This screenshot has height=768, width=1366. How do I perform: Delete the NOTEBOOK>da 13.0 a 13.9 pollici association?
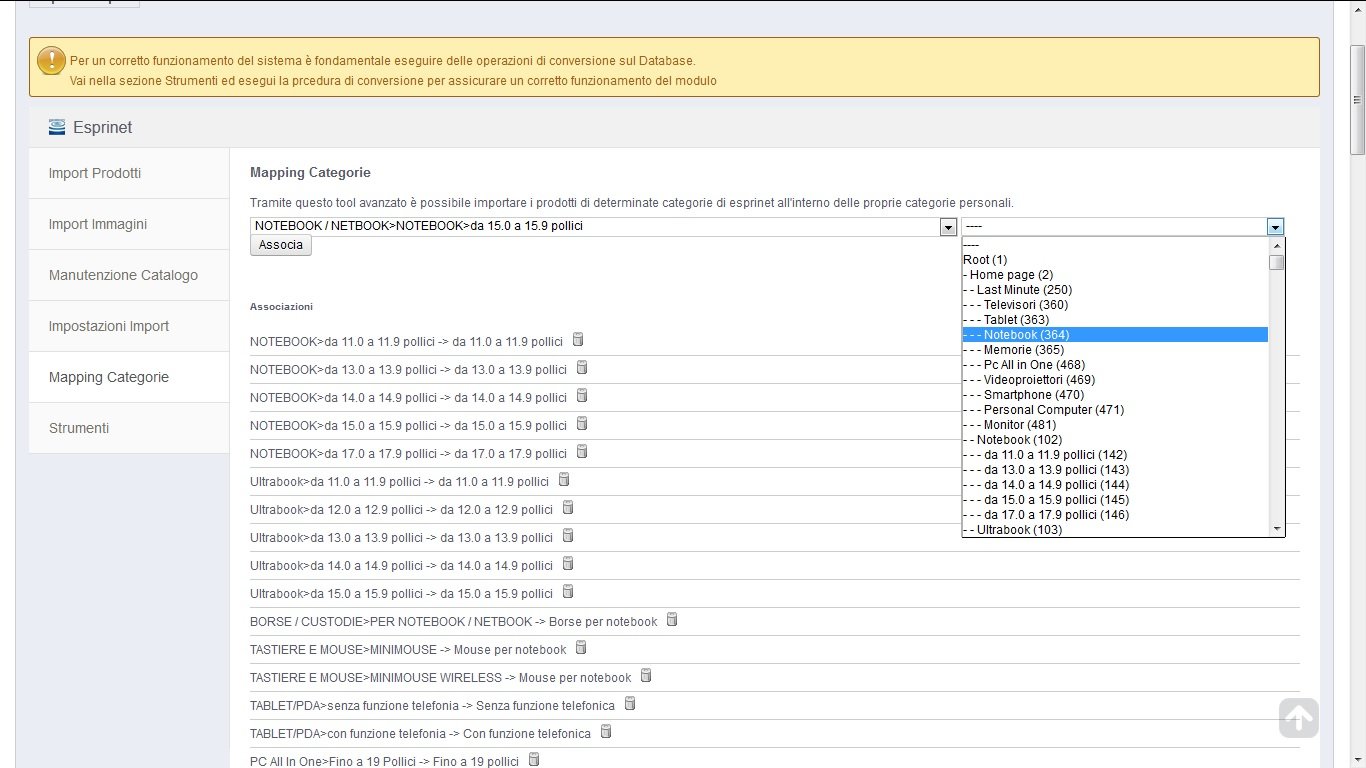(x=582, y=368)
